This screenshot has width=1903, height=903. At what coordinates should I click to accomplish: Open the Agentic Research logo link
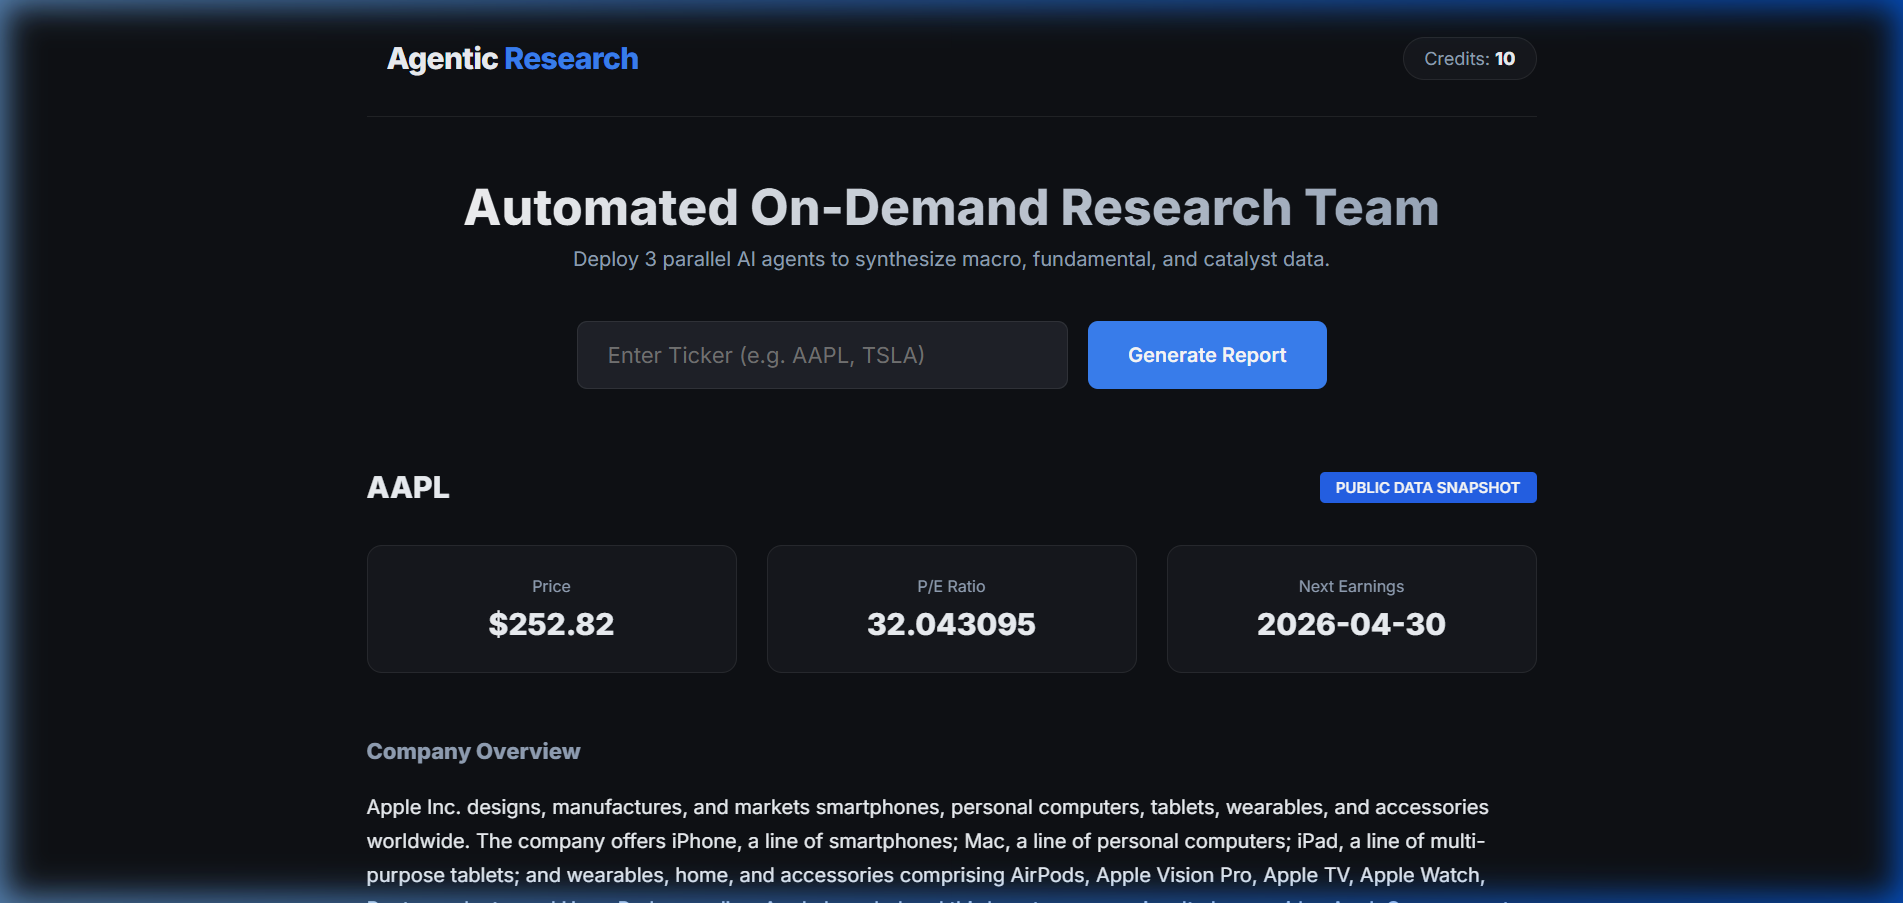512,59
